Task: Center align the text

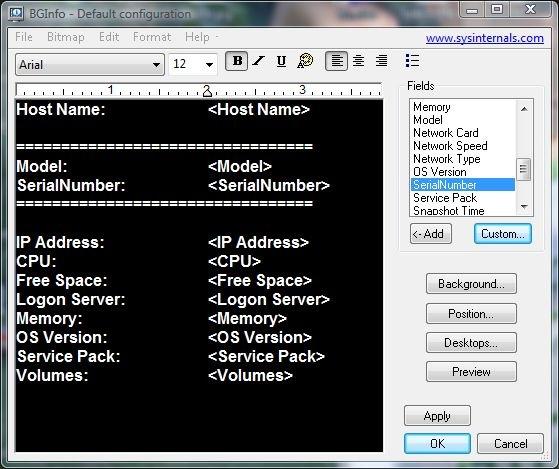Action: 358,61
